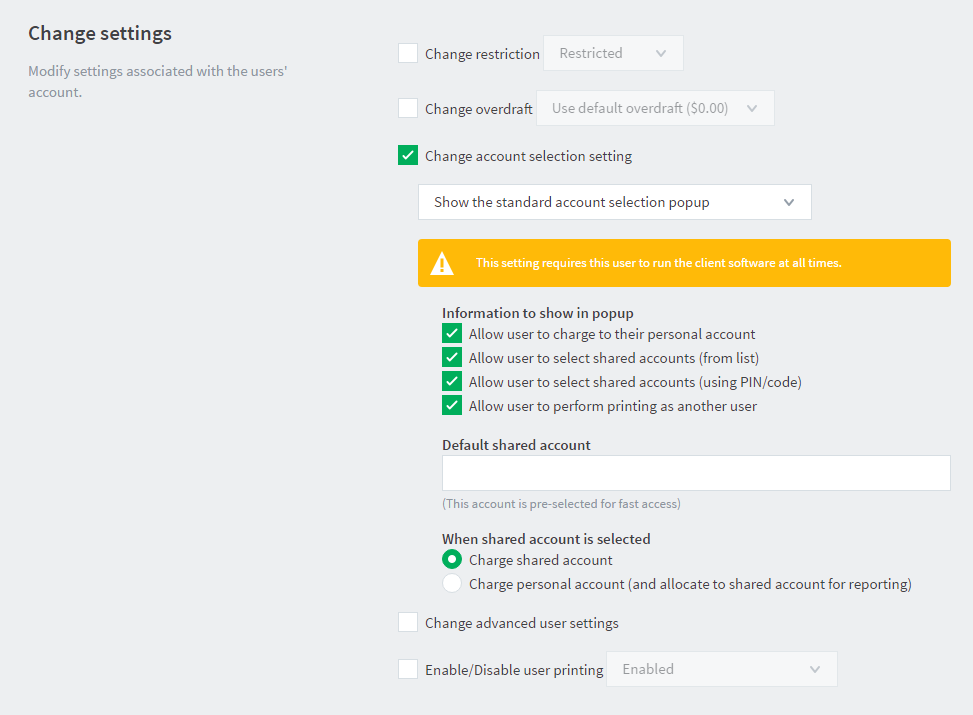Toggle shared accounts using PIN/code option
973x715 pixels.
(452, 381)
